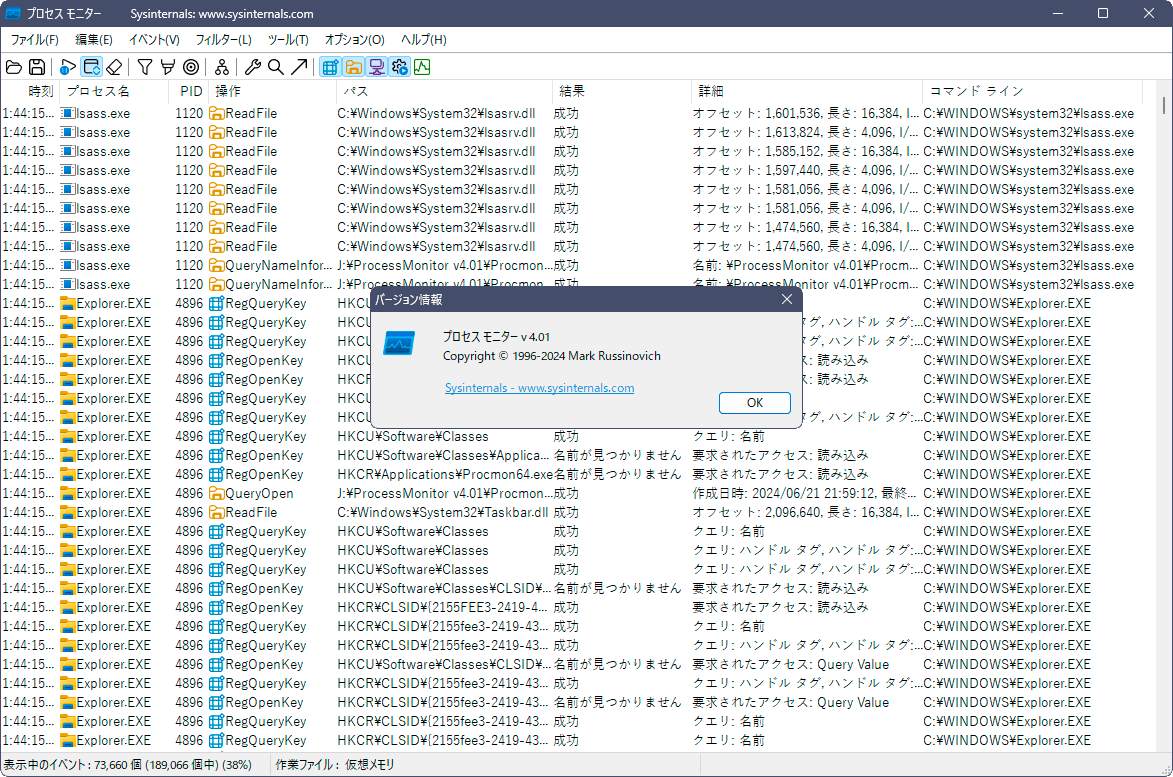Viewport: 1173px width, 777px height.
Task: Open the Sysinternals - www.sysinternals.com link
Action: click(x=539, y=387)
